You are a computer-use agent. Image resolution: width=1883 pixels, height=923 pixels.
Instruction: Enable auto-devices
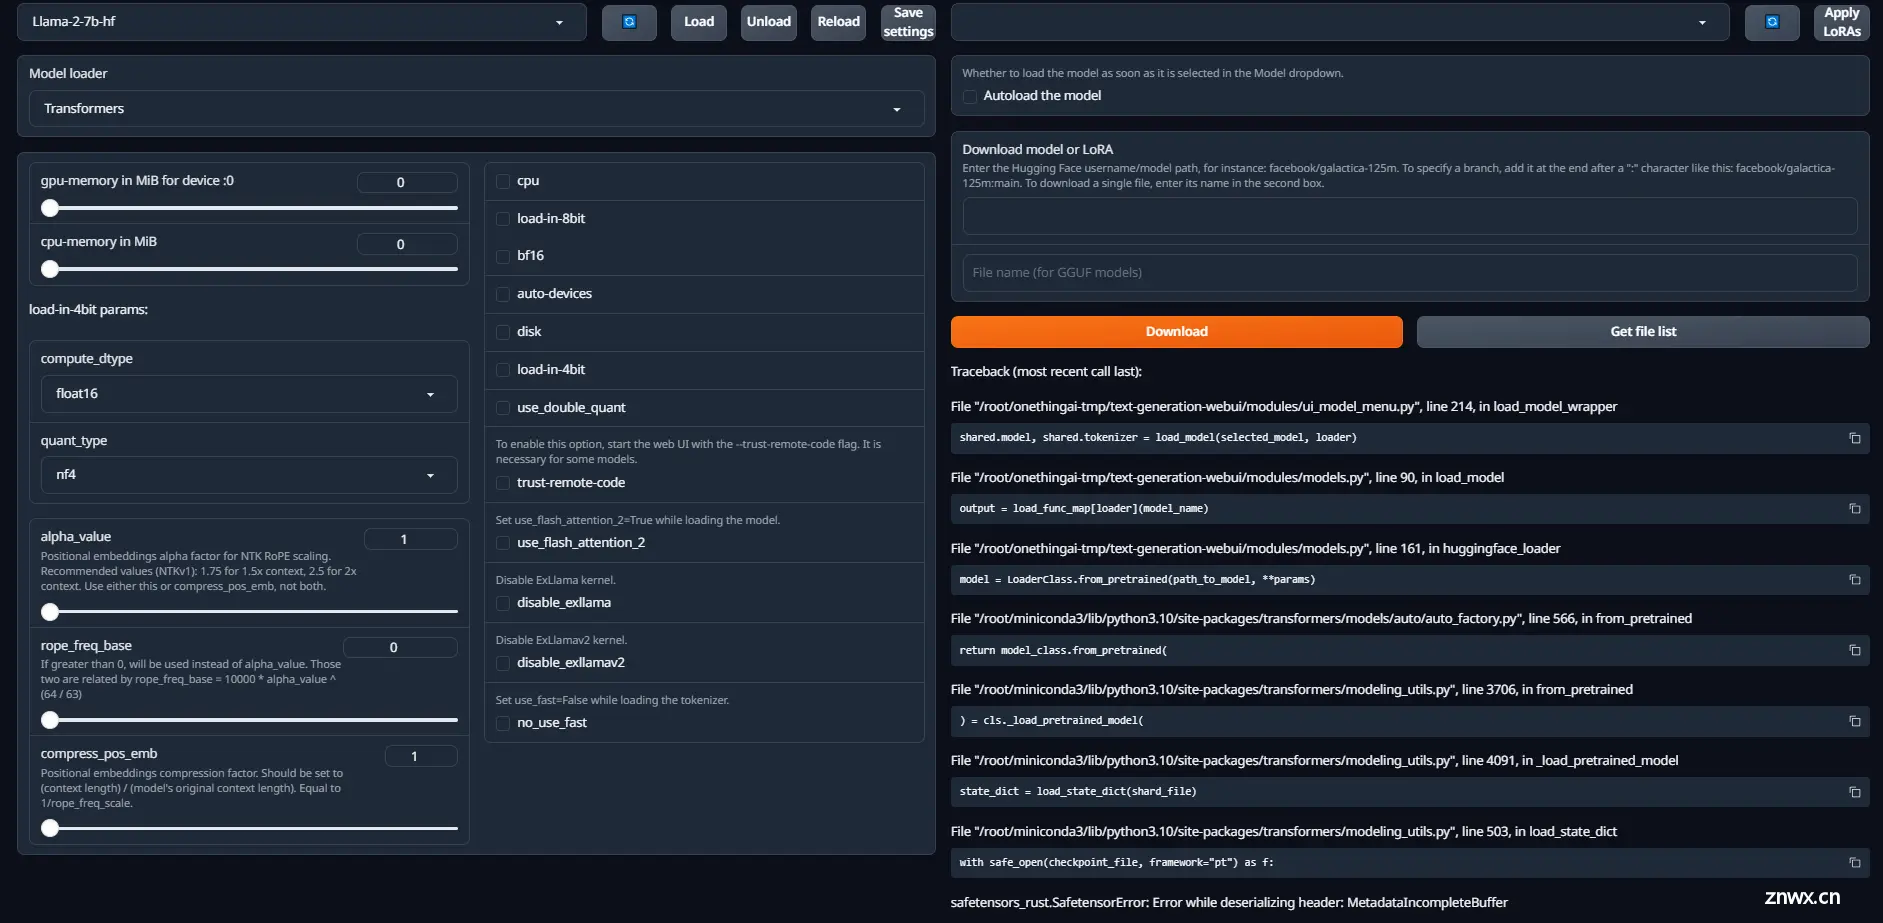click(503, 294)
